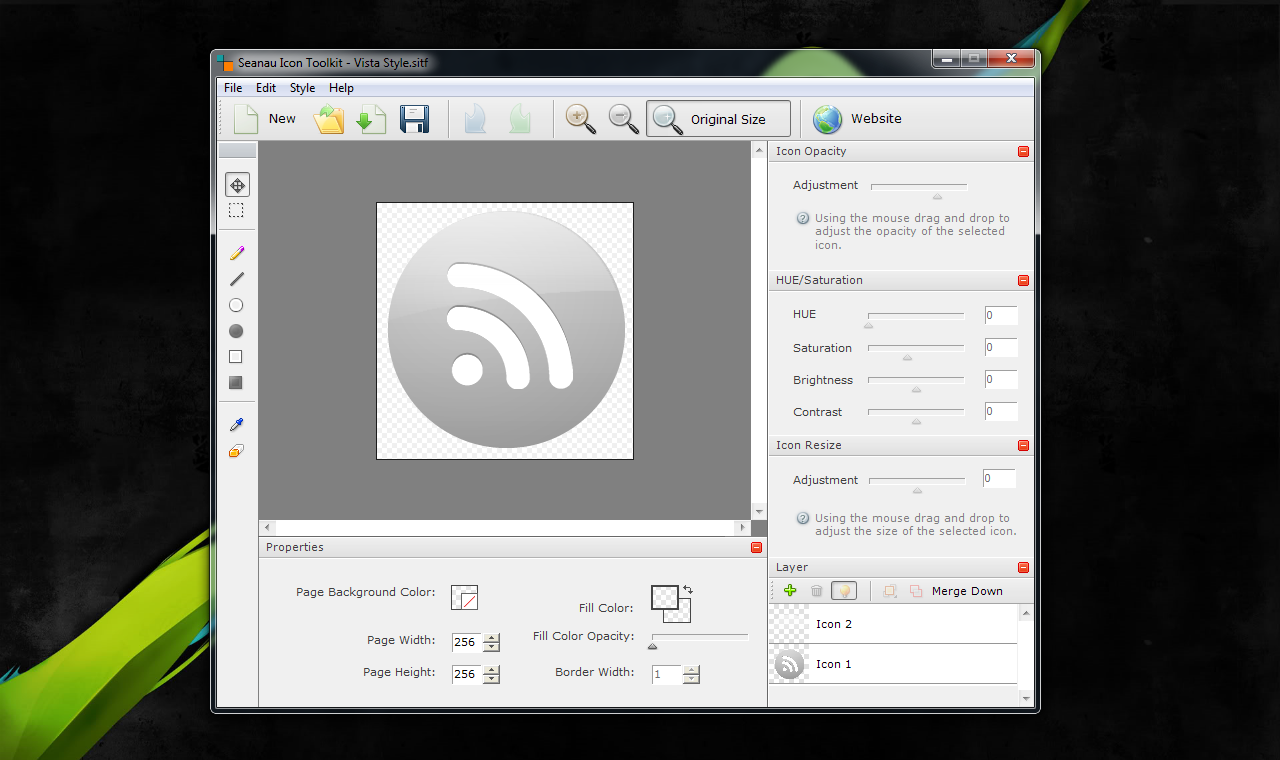Open the File menu
1280x760 pixels.
tap(233, 88)
